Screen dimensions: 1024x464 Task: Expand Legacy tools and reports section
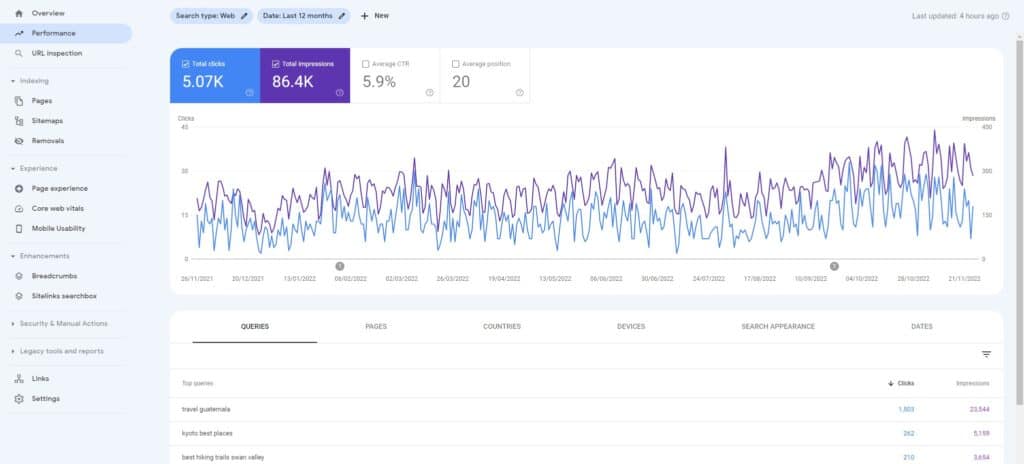57,351
